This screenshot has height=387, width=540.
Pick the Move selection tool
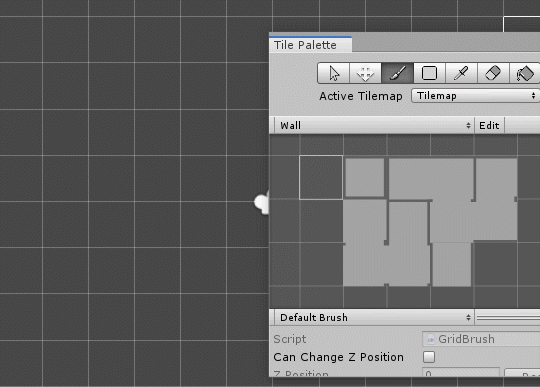365,73
